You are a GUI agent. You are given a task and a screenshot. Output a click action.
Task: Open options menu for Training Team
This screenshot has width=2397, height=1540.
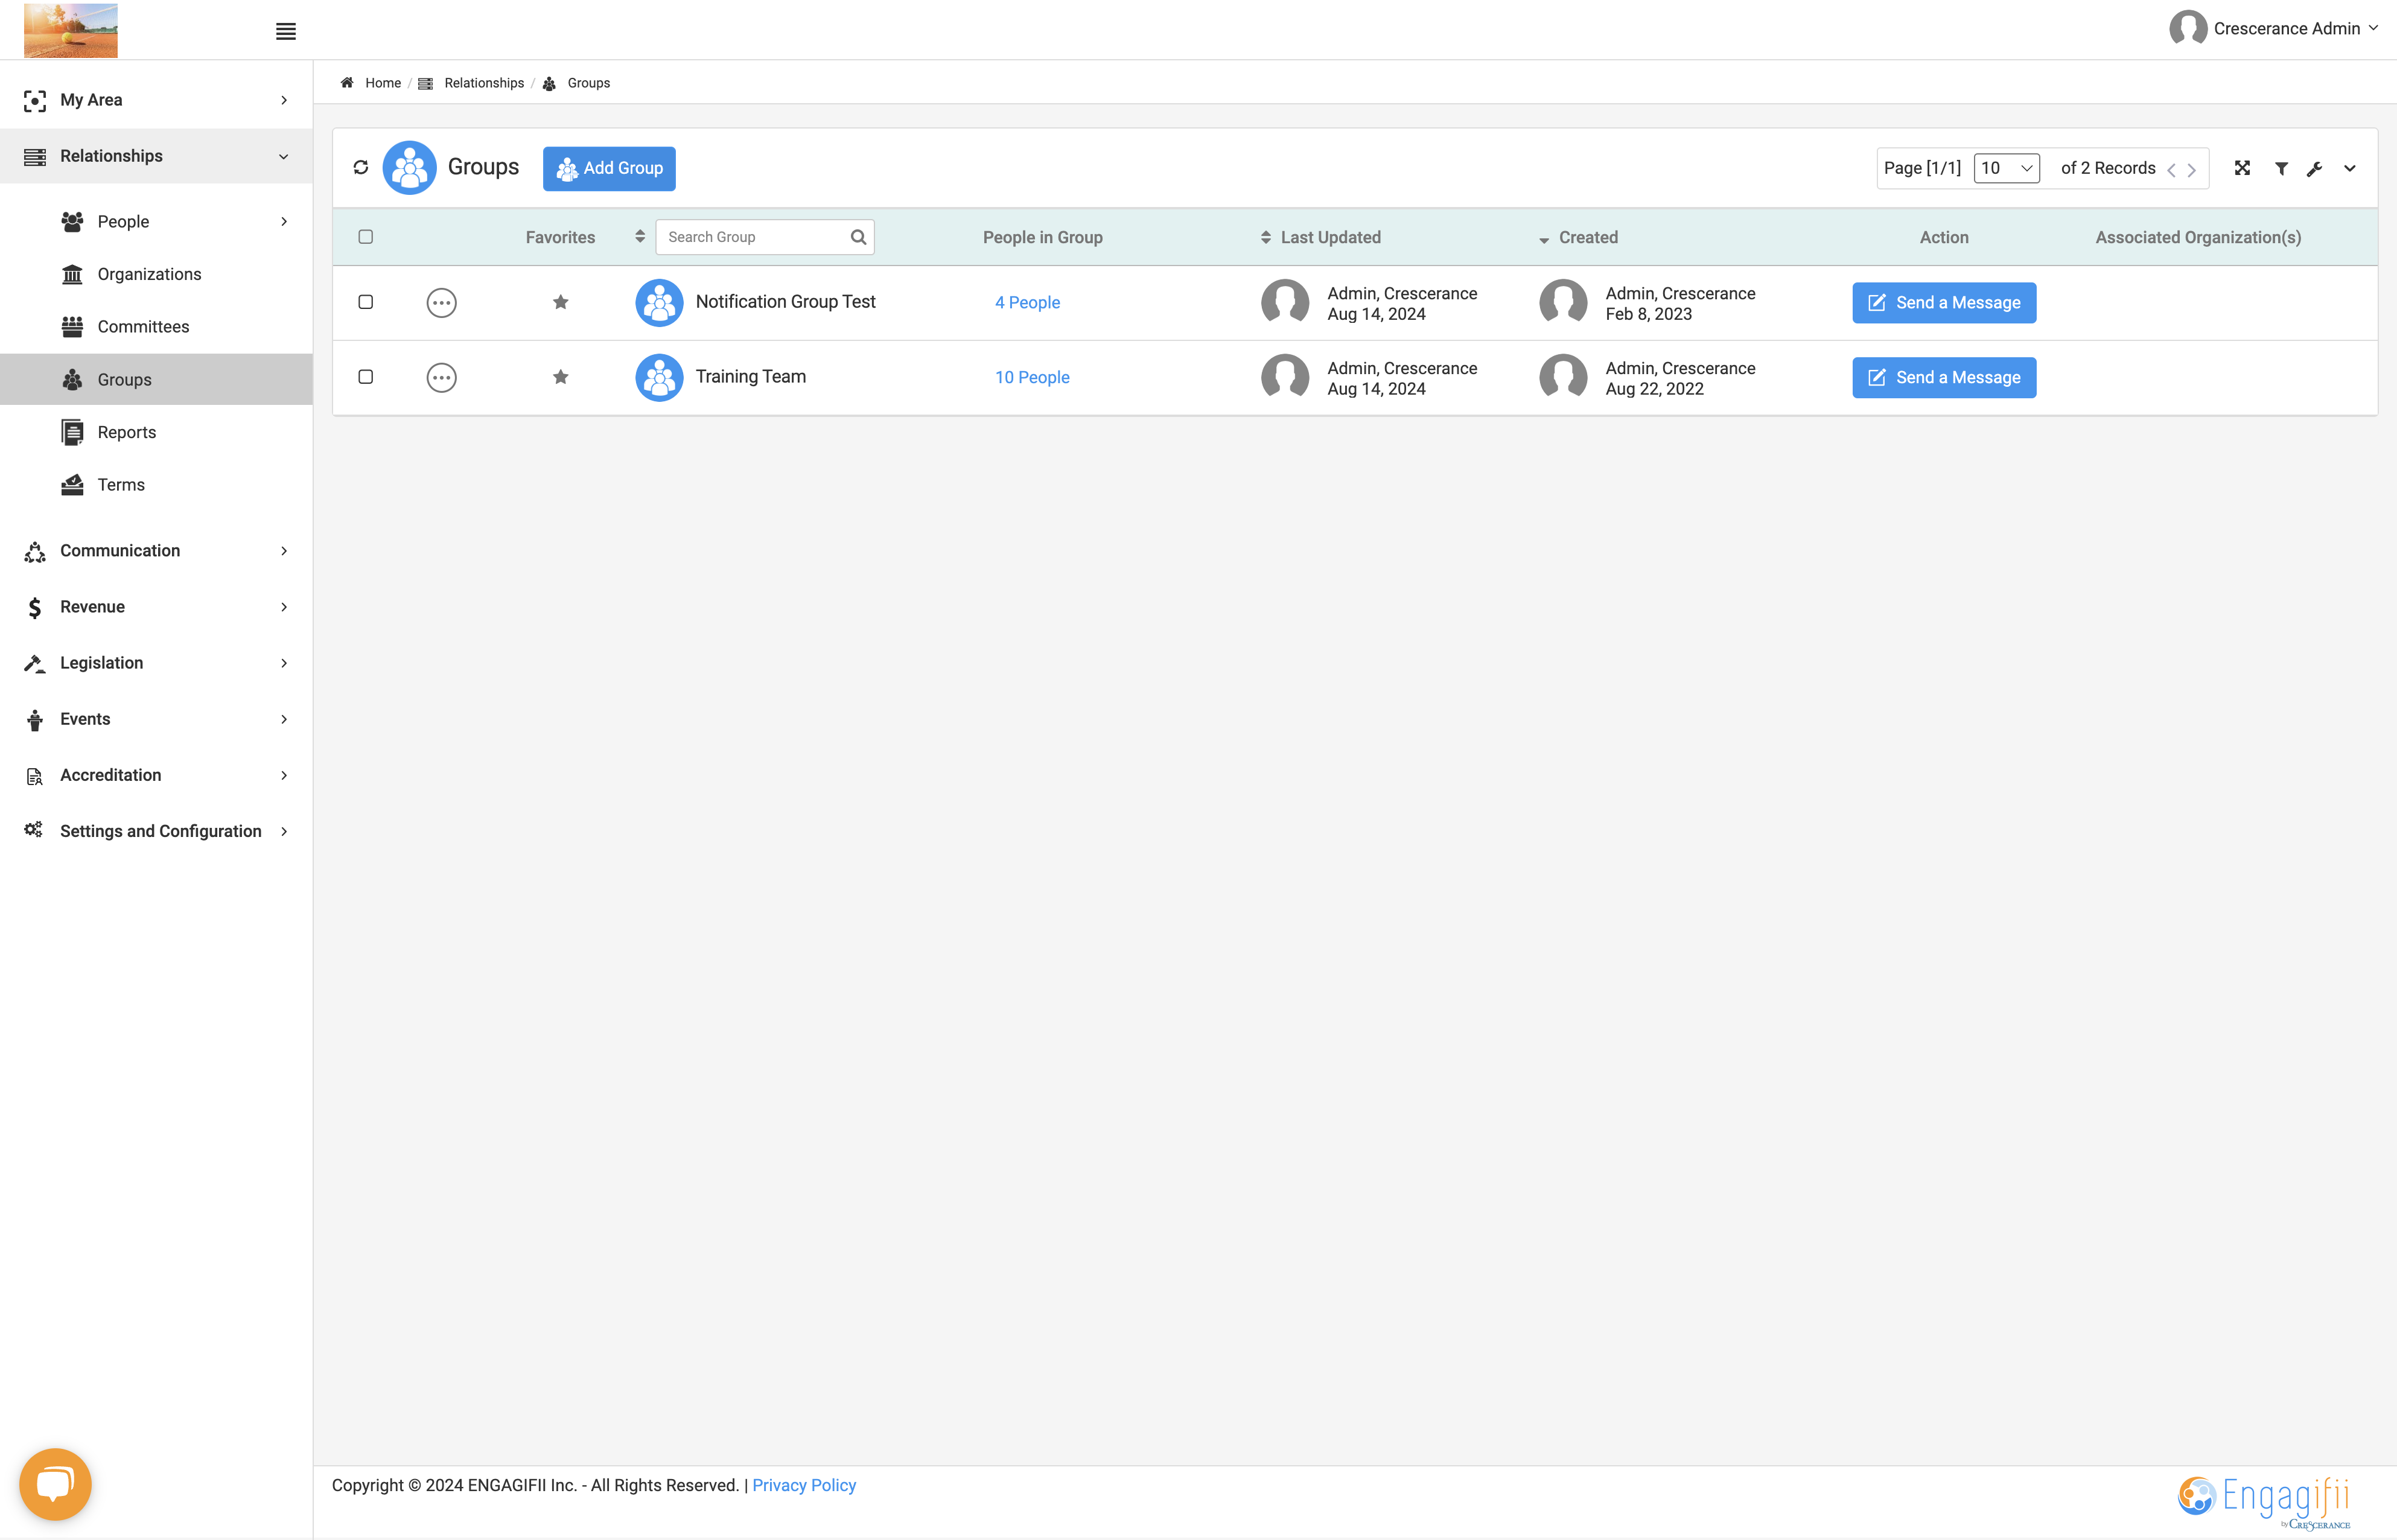tap(441, 378)
